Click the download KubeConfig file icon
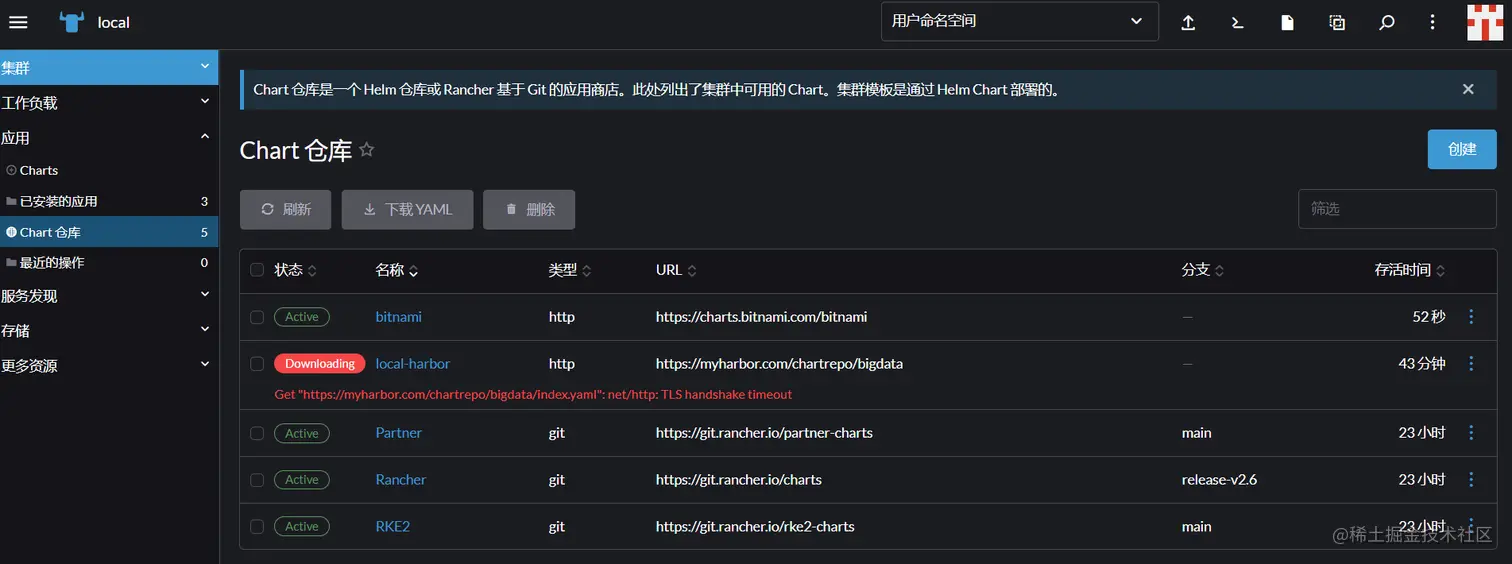This screenshot has width=1512, height=564. click(1288, 22)
